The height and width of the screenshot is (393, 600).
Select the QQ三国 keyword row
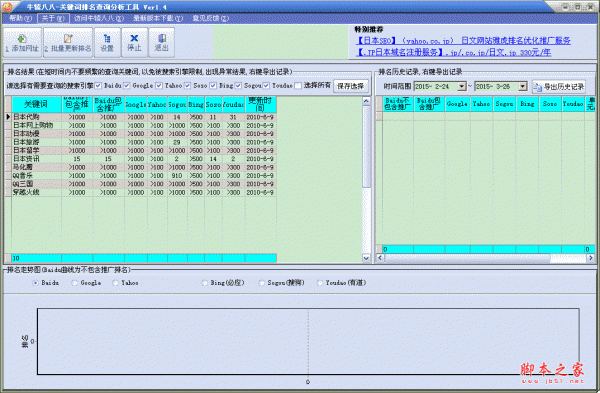[144, 184]
